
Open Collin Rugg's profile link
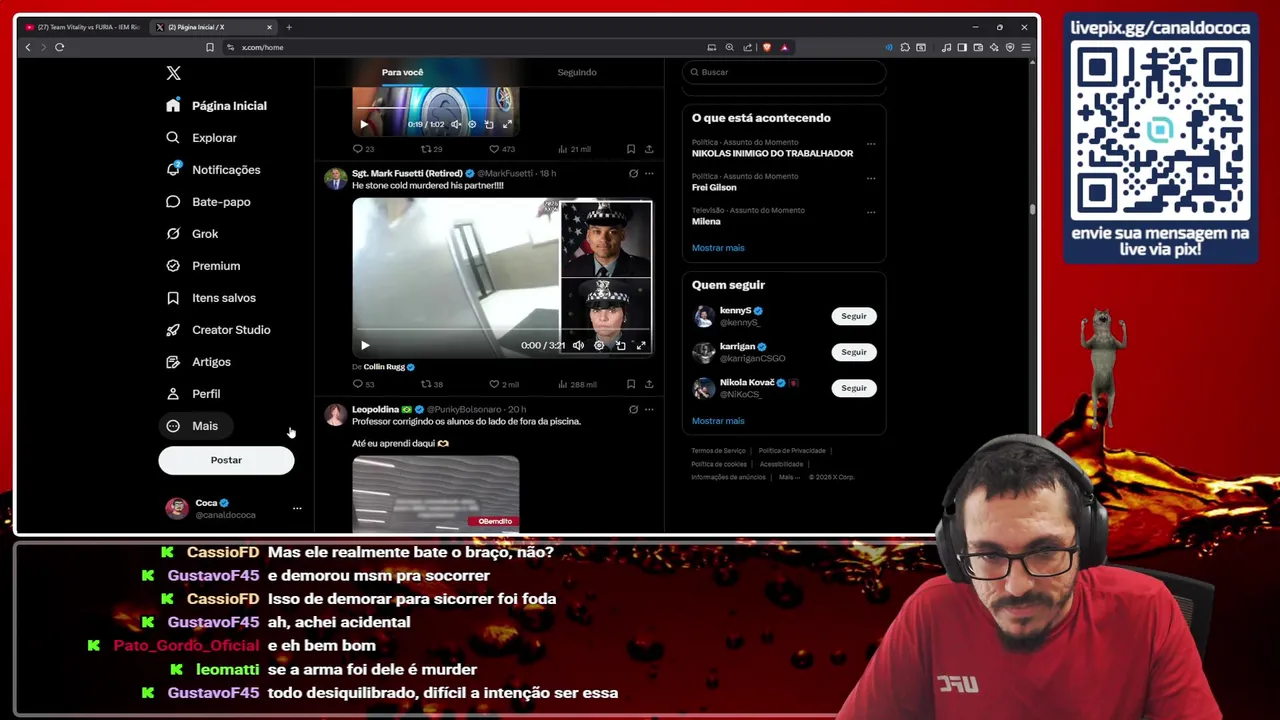pyautogui.click(x=384, y=367)
